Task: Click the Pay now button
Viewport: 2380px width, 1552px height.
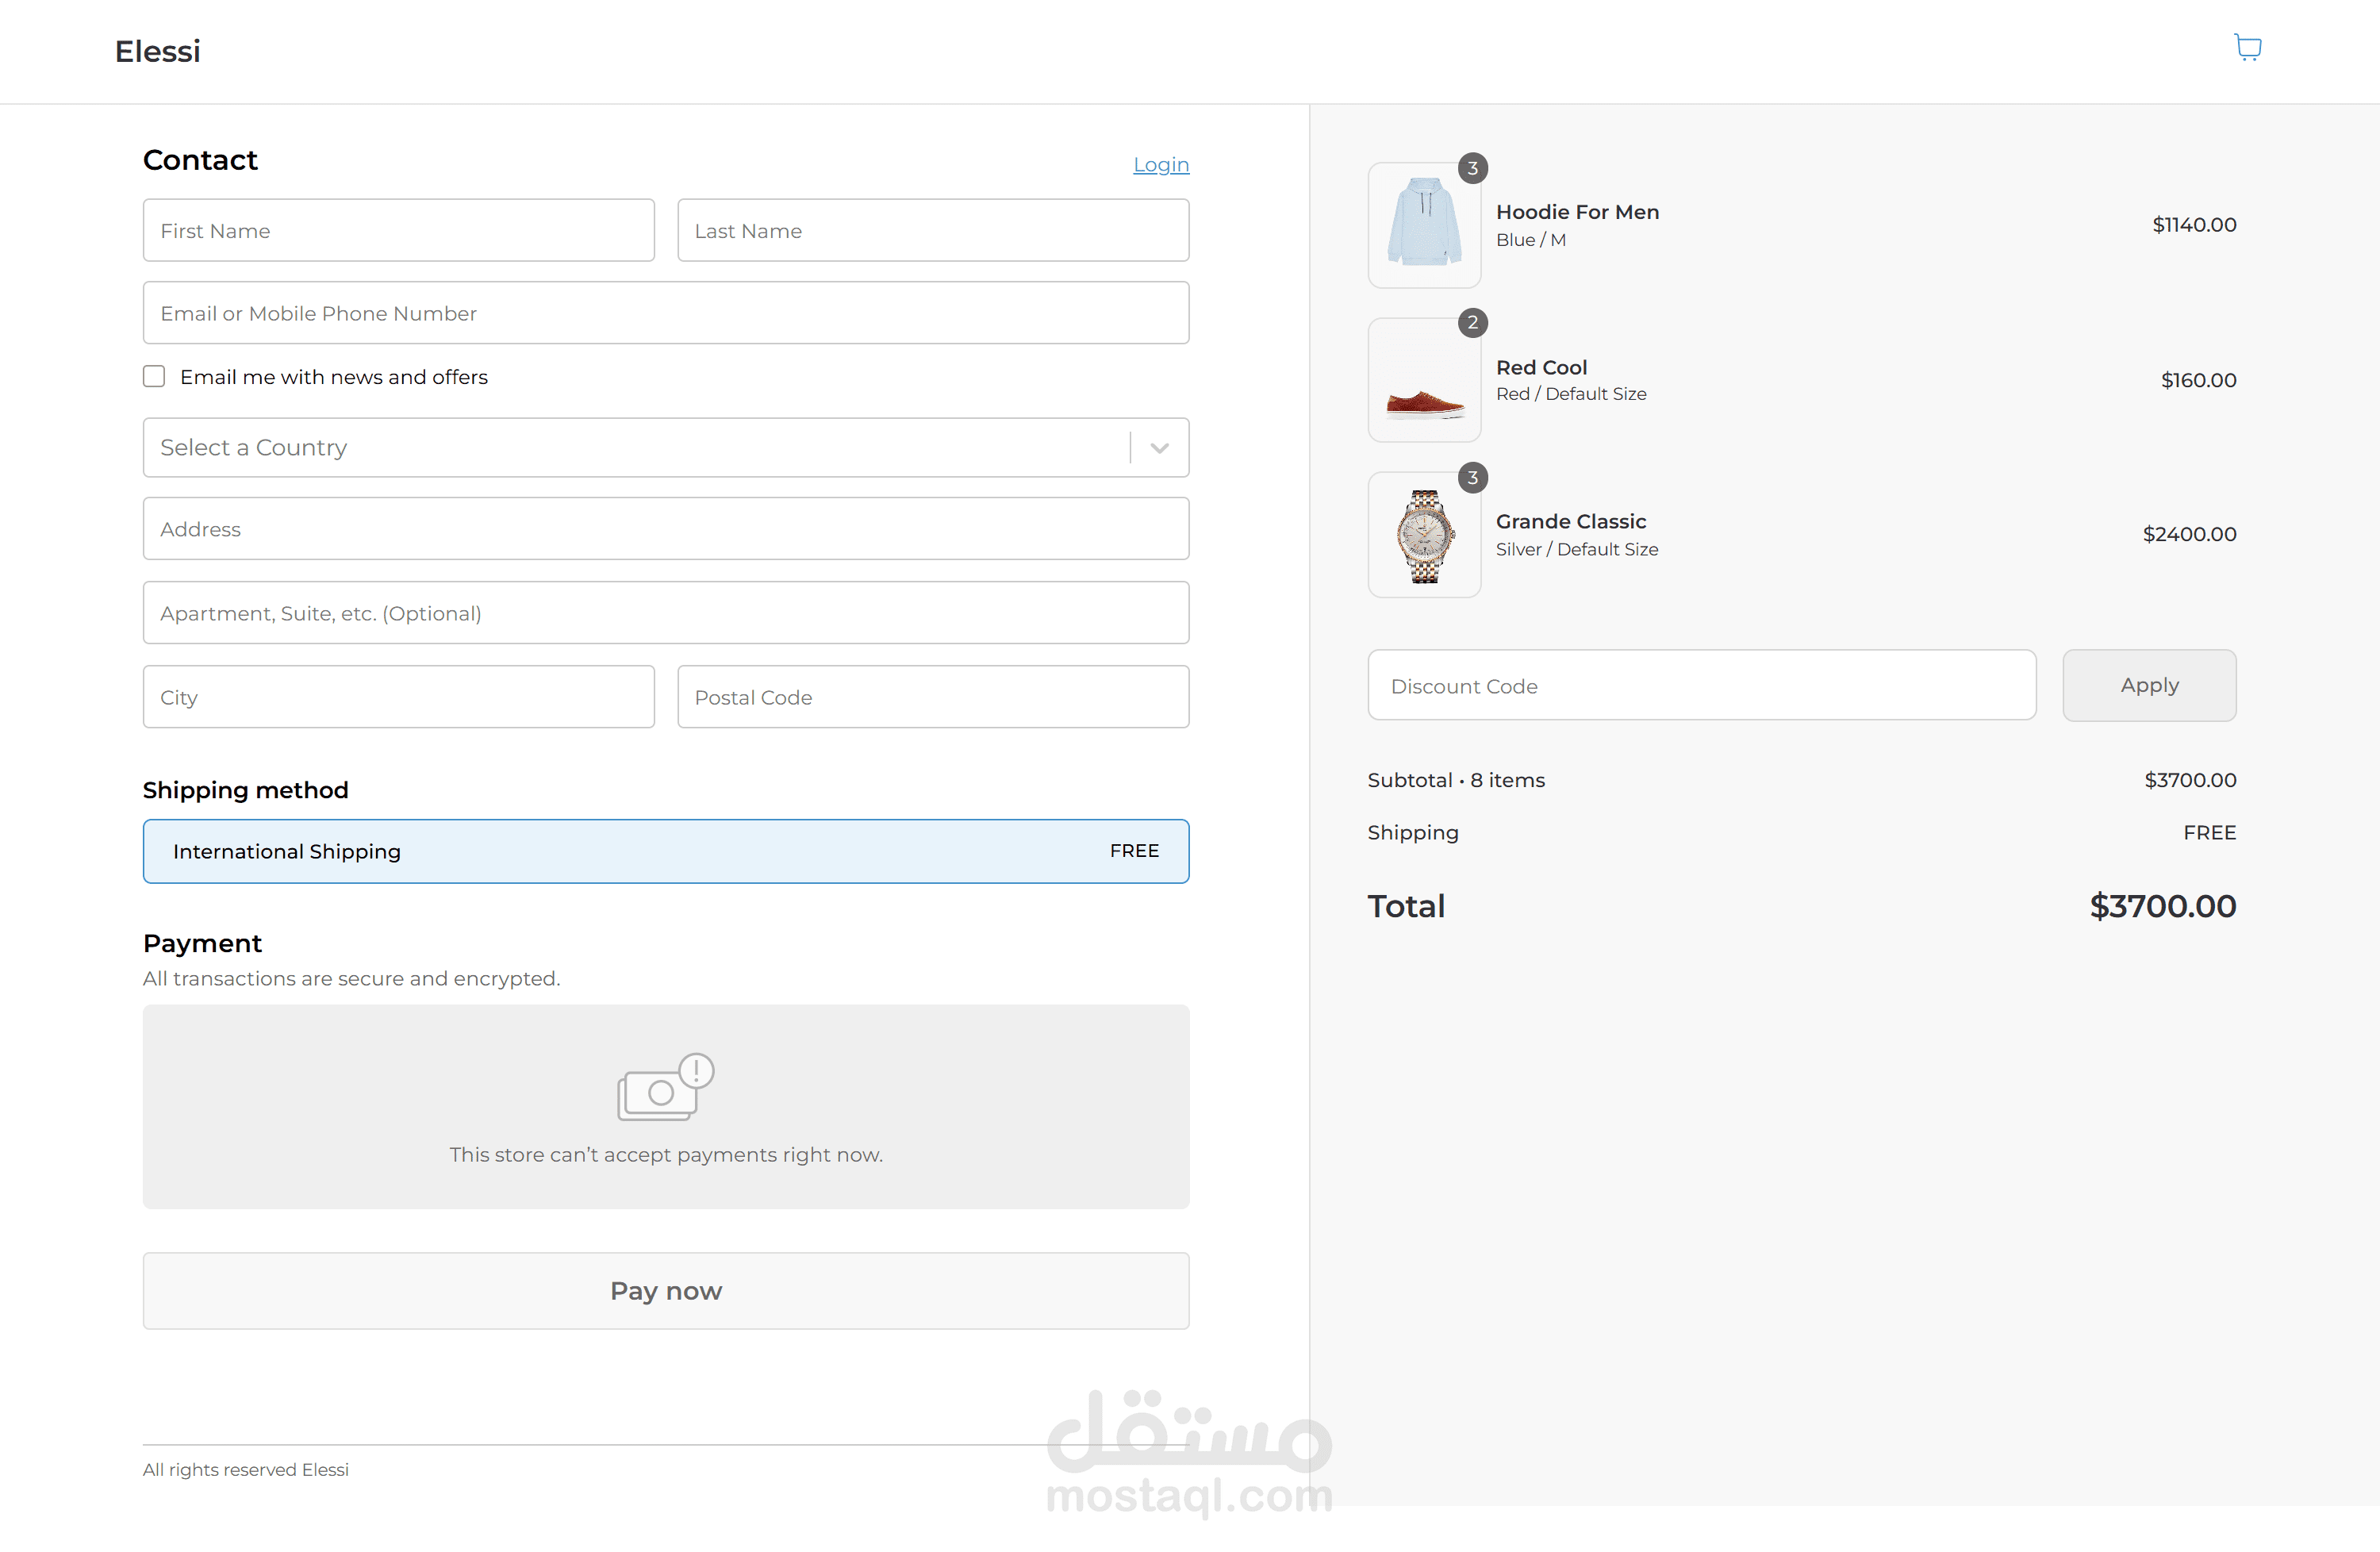Action: click(x=665, y=1290)
